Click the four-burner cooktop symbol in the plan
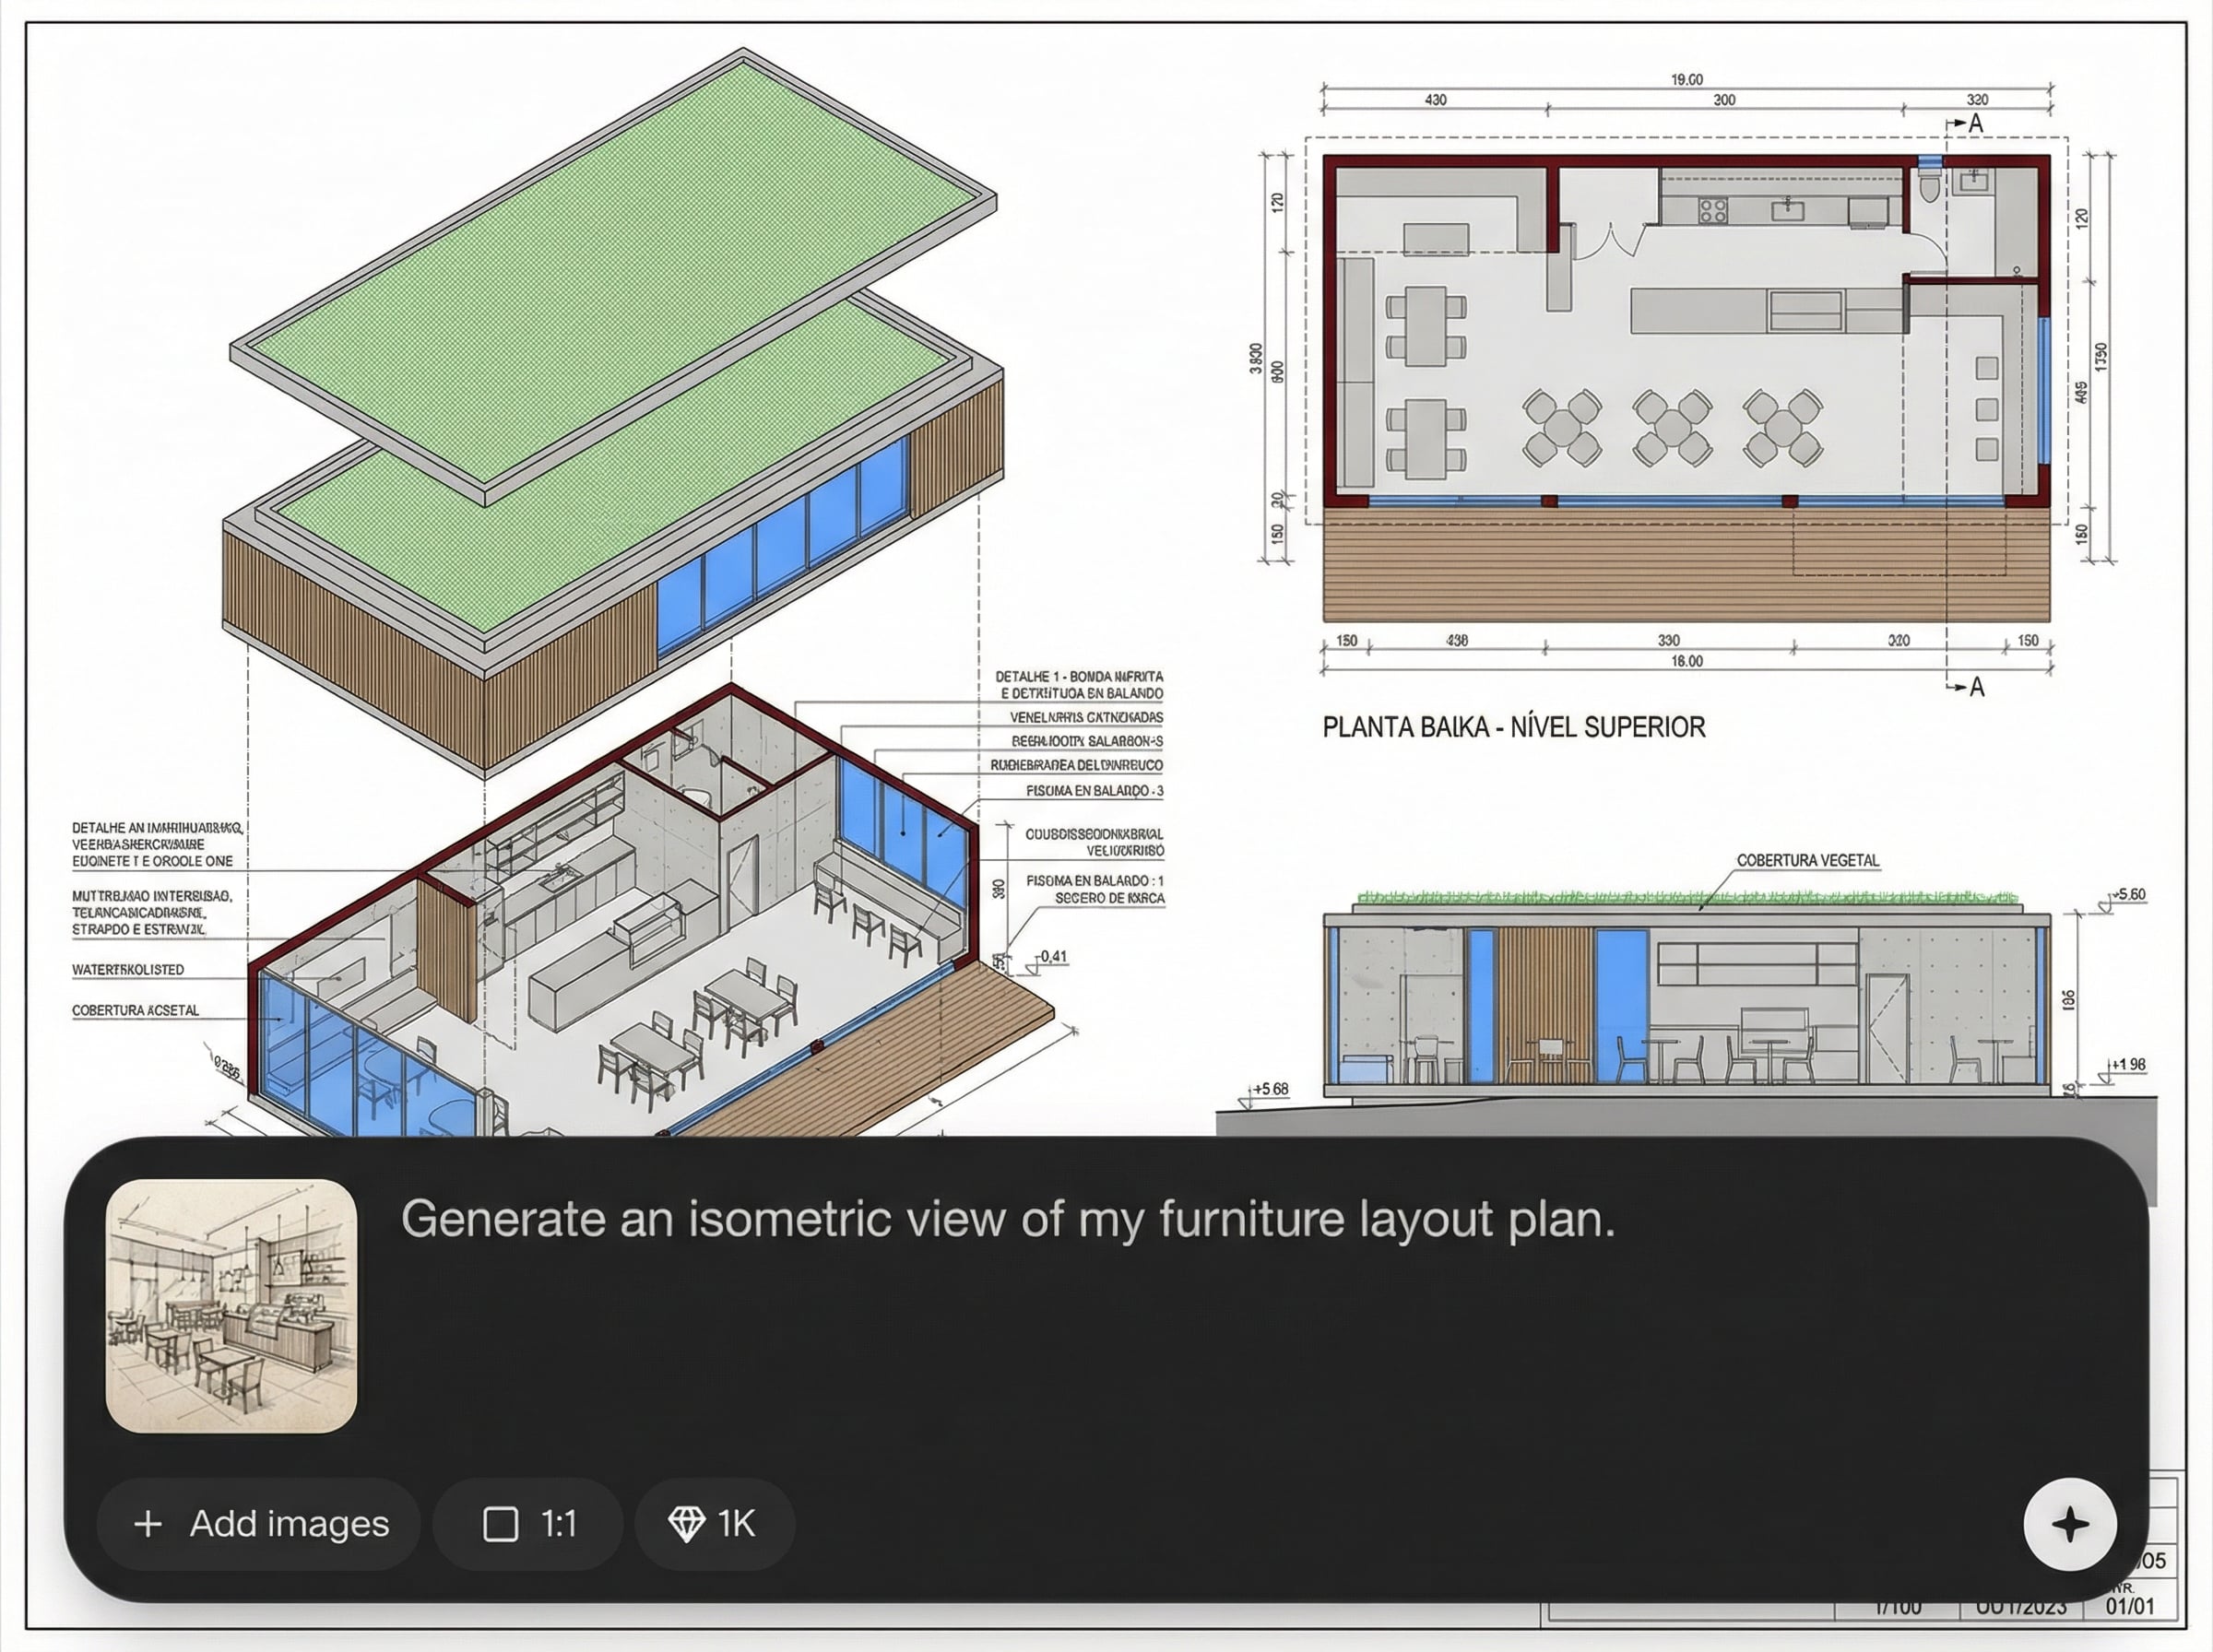 click(1712, 210)
